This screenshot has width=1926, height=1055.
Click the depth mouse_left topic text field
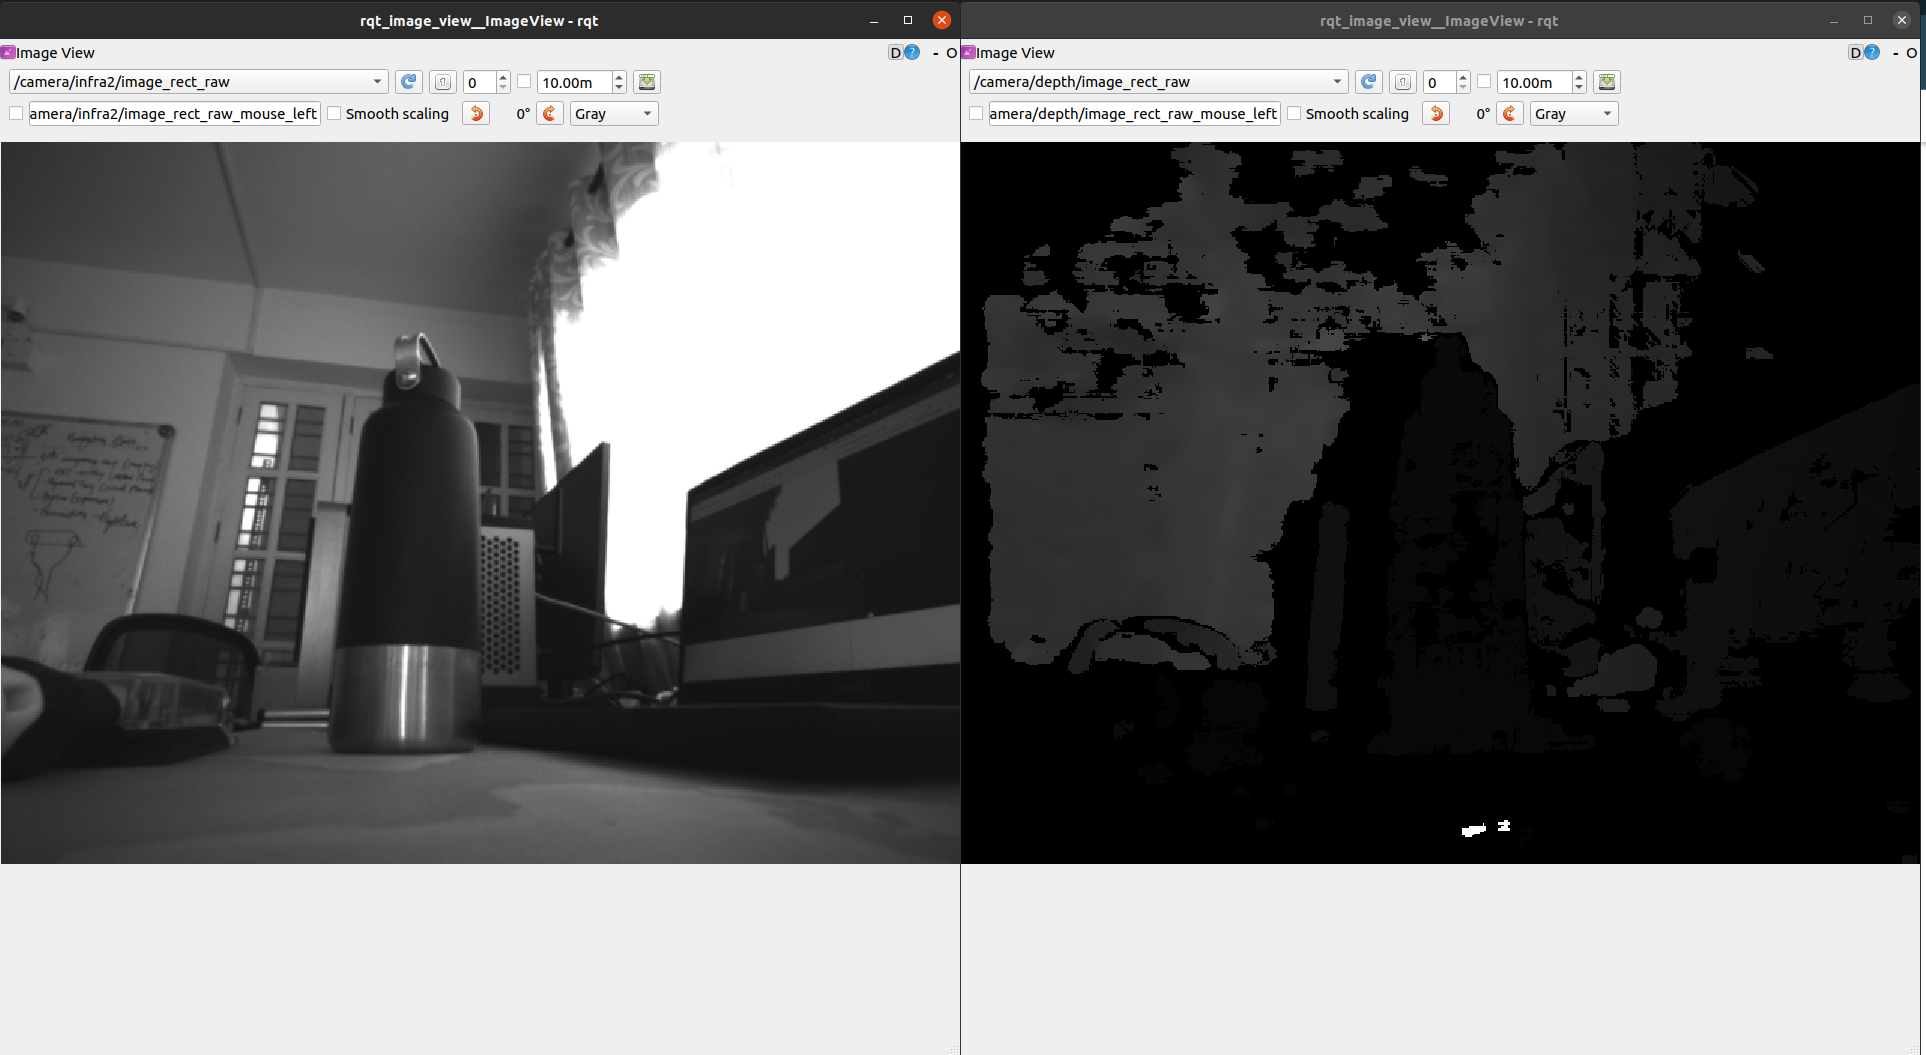pyautogui.click(x=1133, y=114)
